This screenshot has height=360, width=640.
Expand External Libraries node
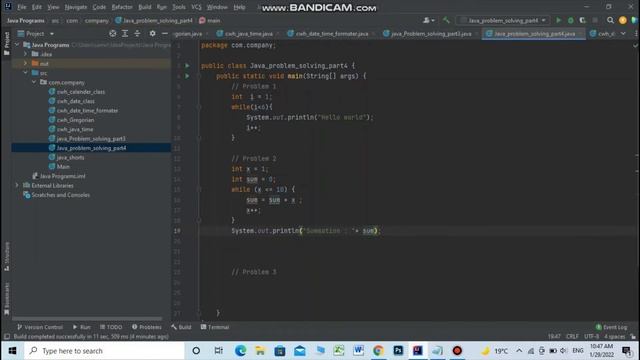[17, 185]
